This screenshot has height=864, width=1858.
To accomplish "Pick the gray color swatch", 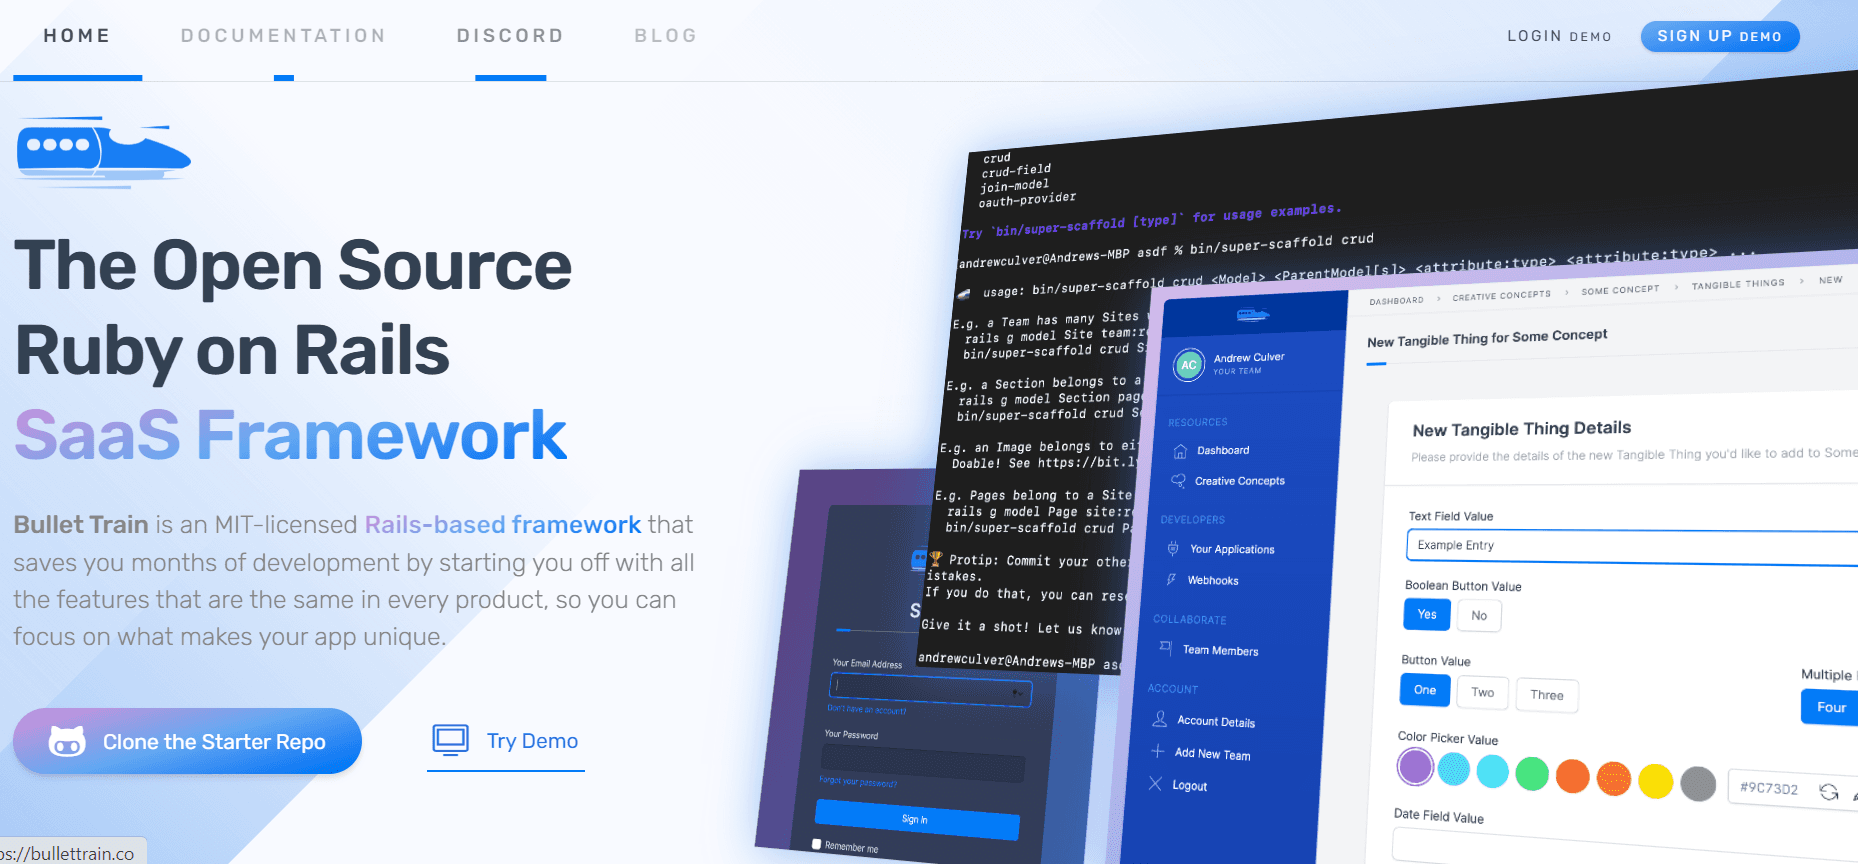I will 1697,784.
